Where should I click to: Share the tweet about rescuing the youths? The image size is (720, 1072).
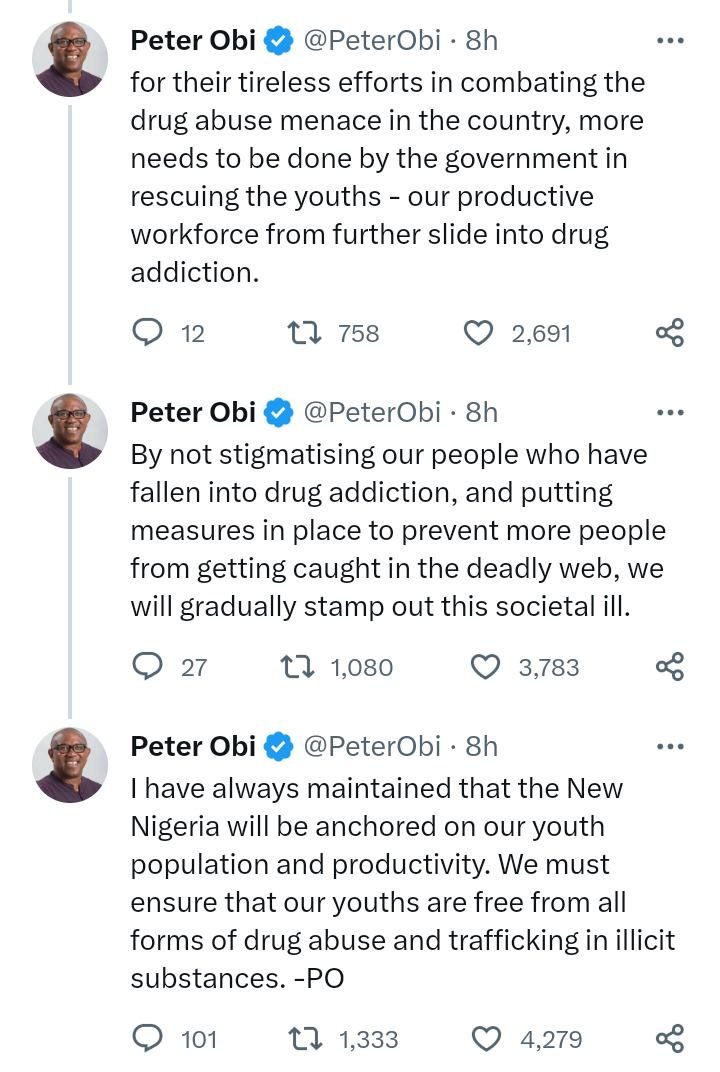pos(669,333)
